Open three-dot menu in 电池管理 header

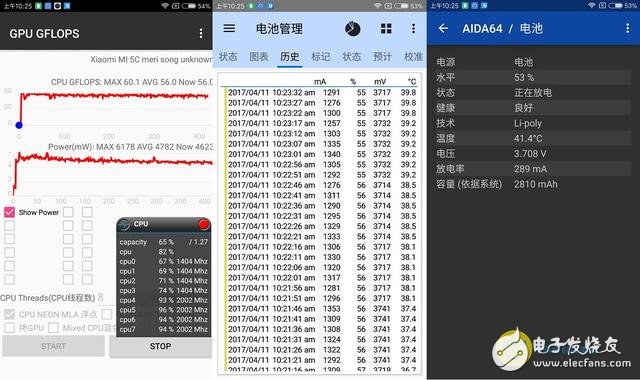[x=413, y=28]
